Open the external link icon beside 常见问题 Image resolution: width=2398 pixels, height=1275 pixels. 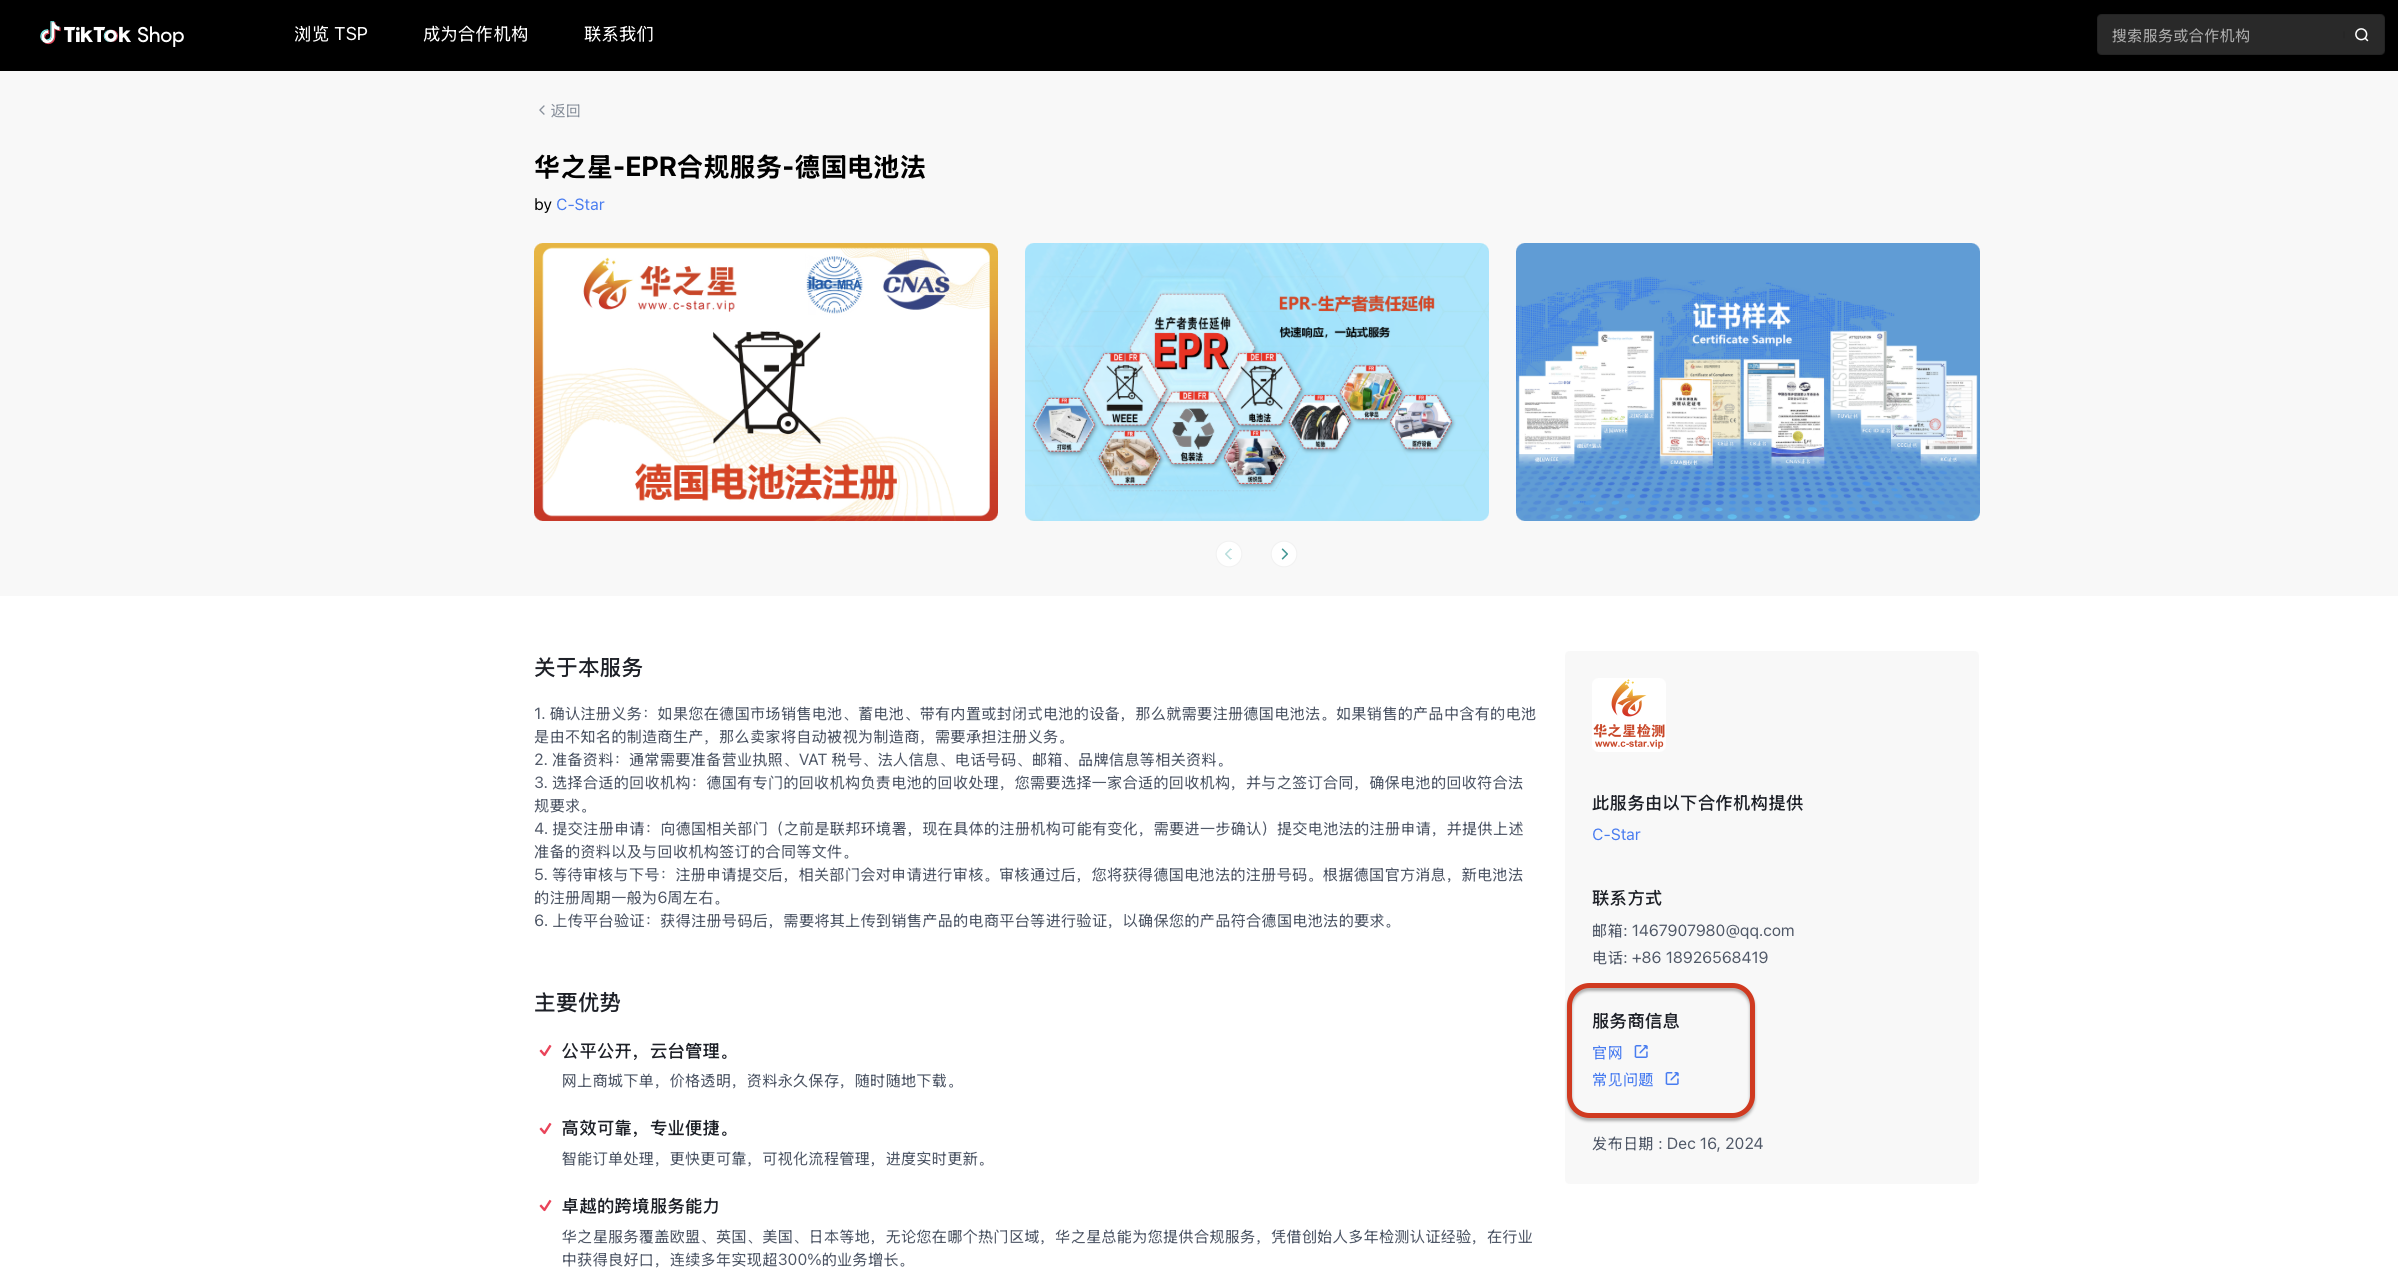pos(1671,1078)
